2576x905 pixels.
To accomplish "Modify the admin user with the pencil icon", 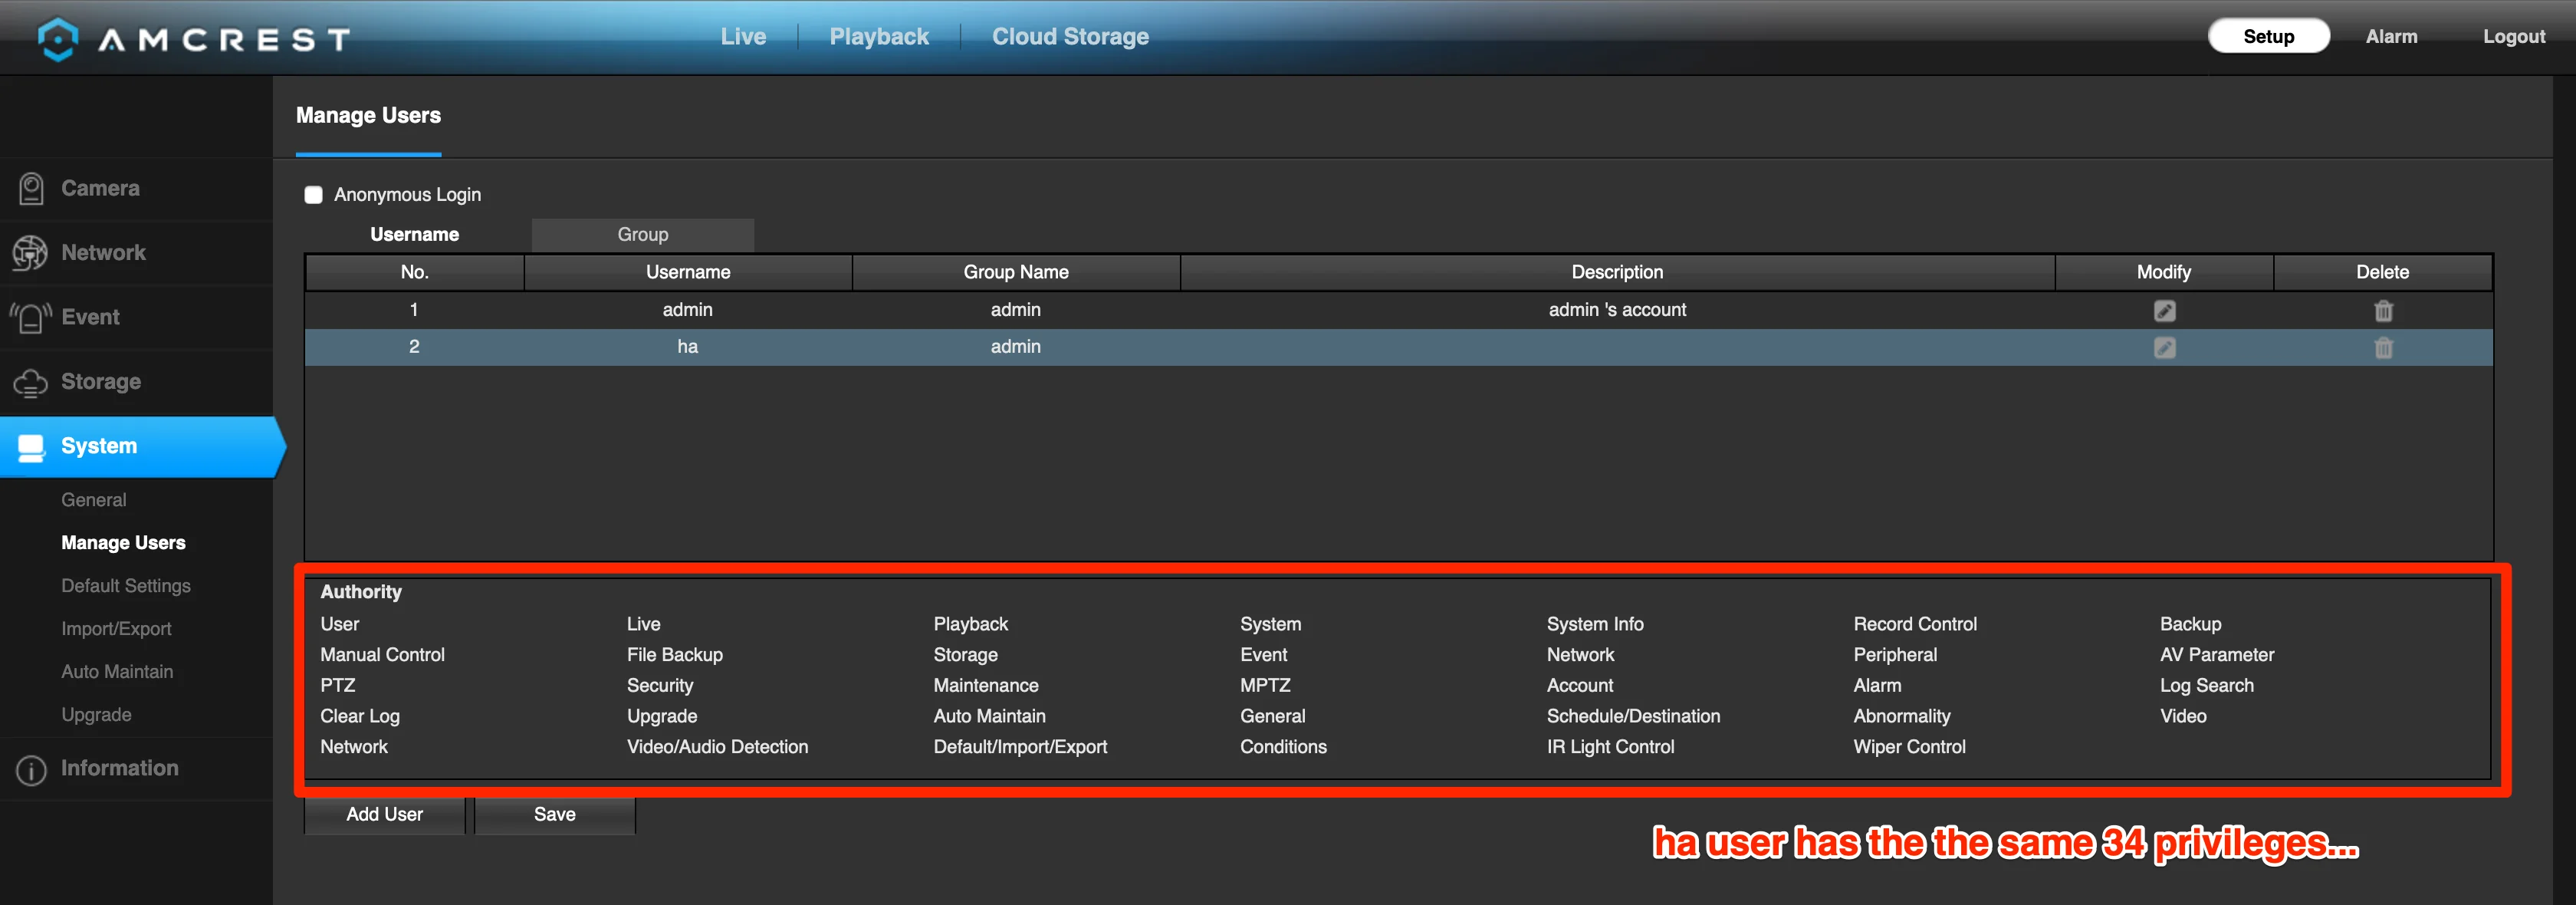I will pos(2164,310).
